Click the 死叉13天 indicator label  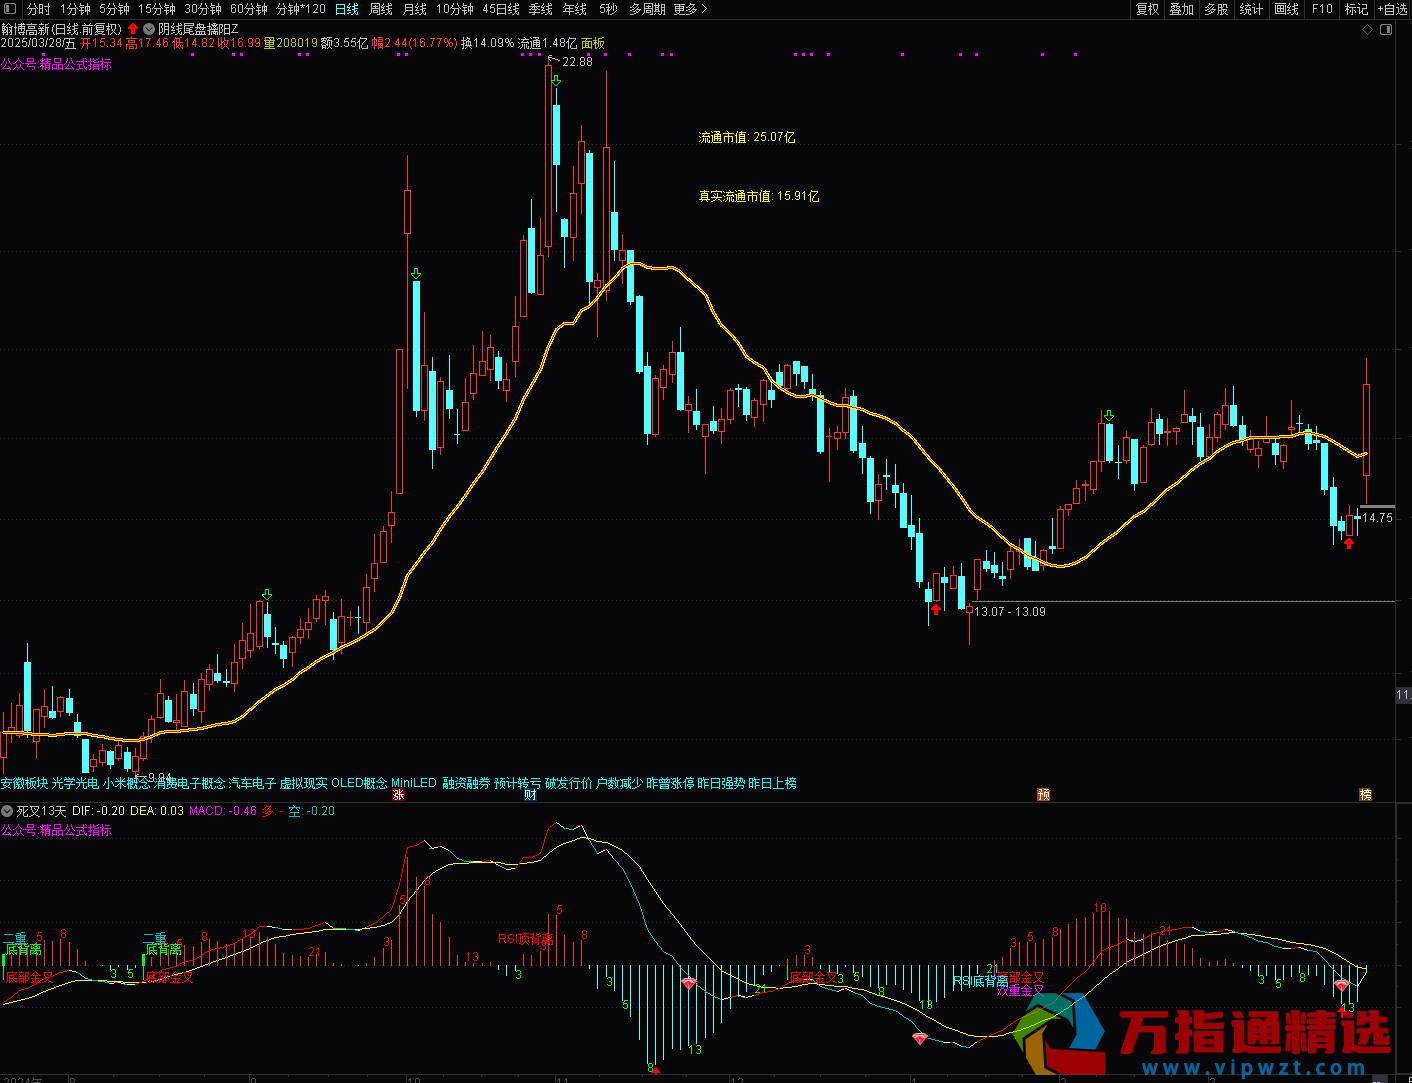(x=41, y=811)
